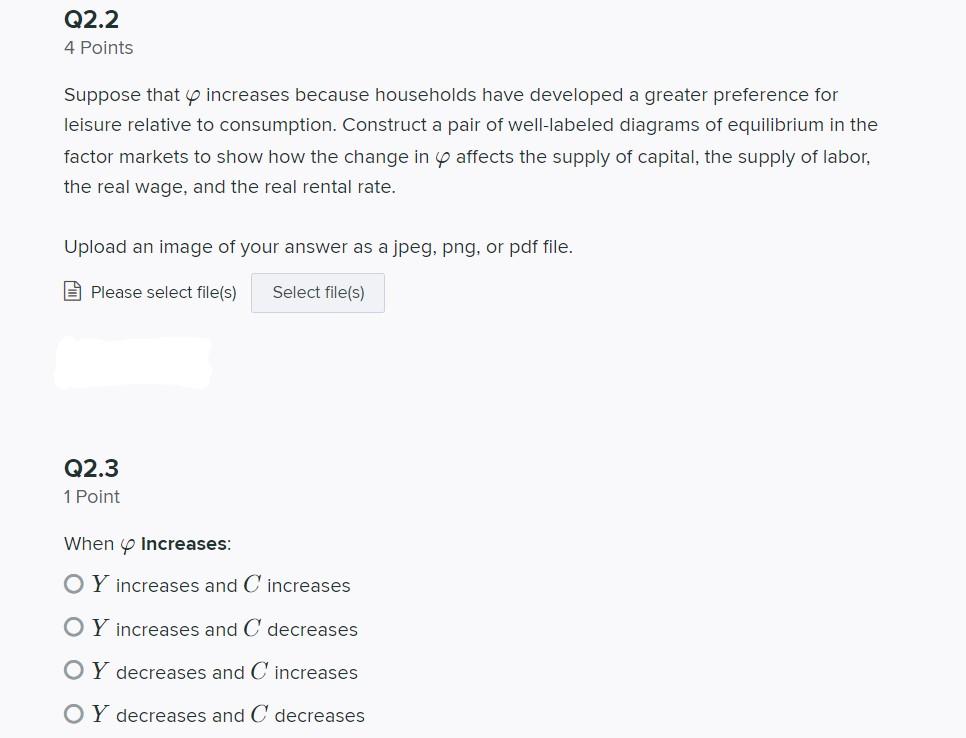Click the document icon beside Please select file(s)
This screenshot has width=966, height=738.
pos(73,291)
